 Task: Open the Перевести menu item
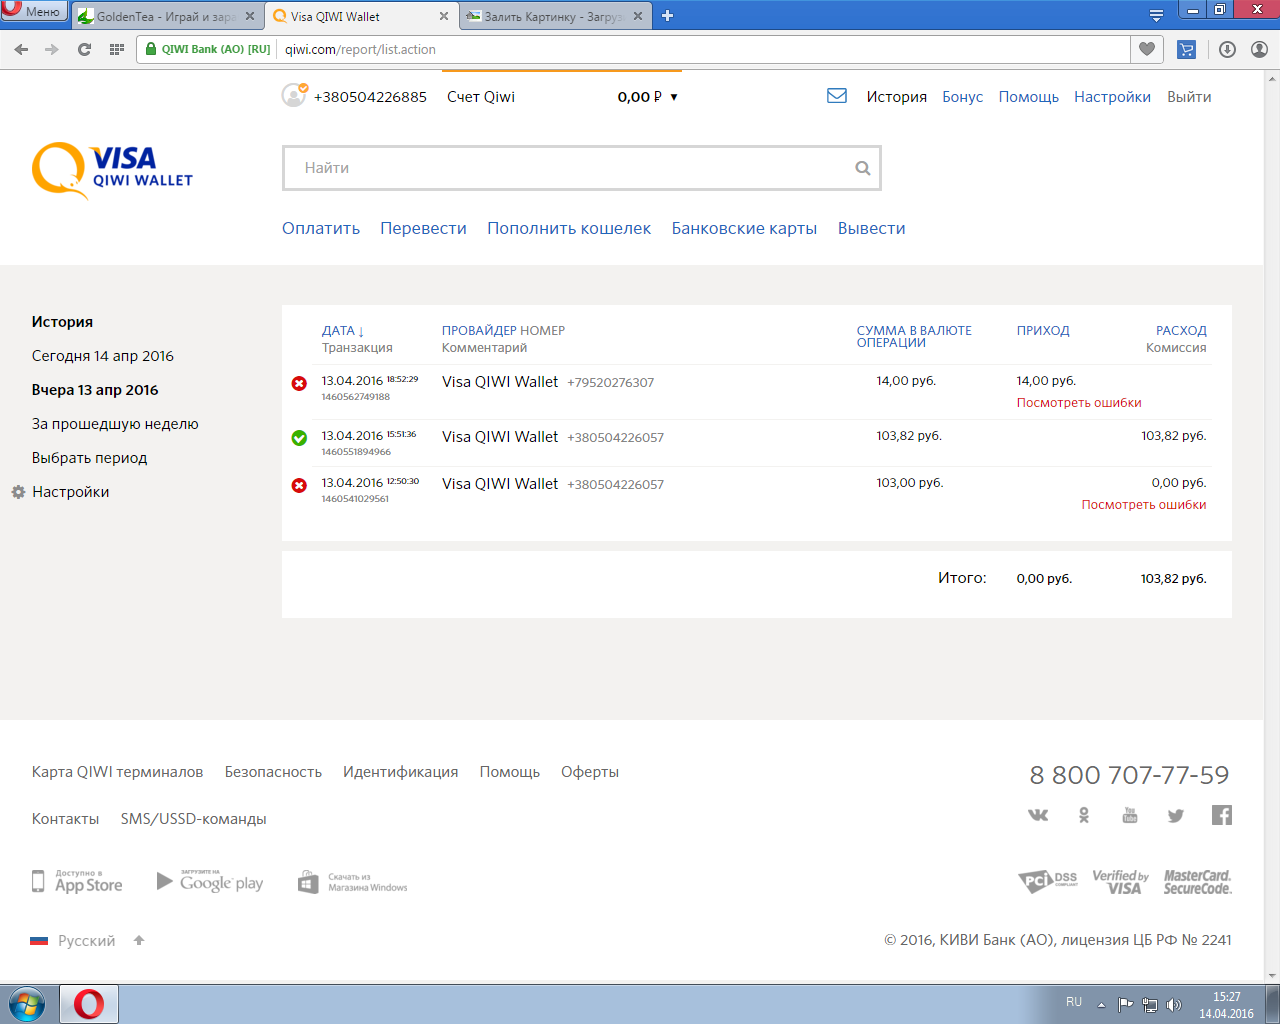[x=423, y=228]
